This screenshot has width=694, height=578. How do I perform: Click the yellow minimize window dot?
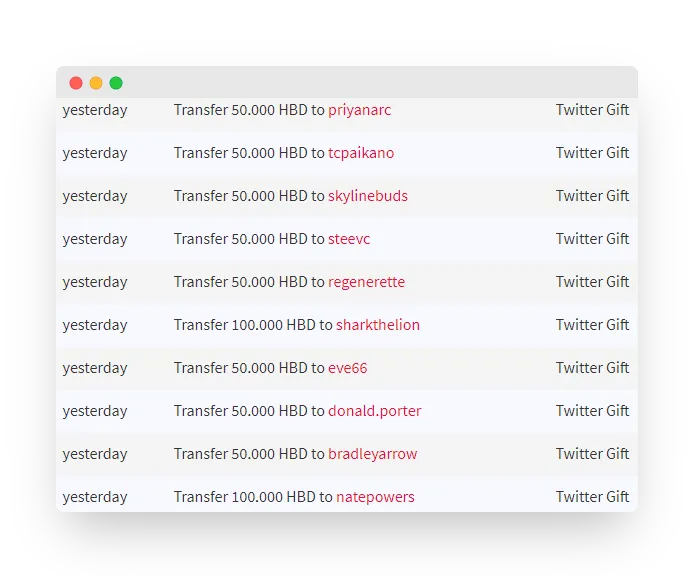coord(96,83)
